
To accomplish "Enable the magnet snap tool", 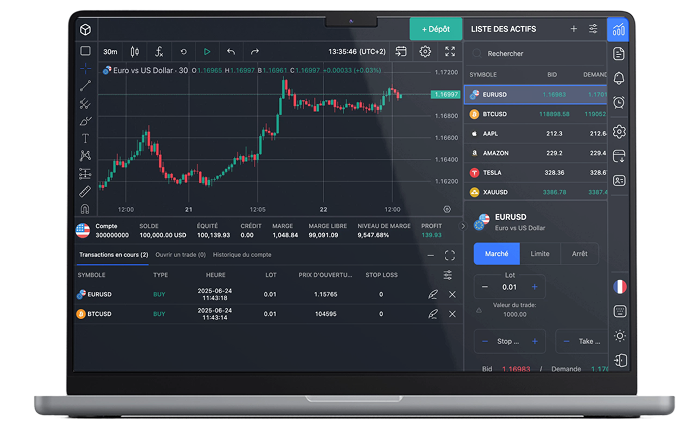I will click(85, 209).
